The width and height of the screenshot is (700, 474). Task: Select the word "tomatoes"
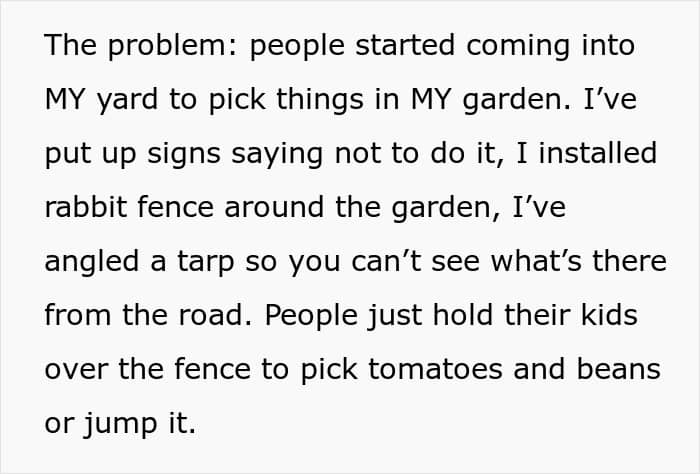pos(435,370)
